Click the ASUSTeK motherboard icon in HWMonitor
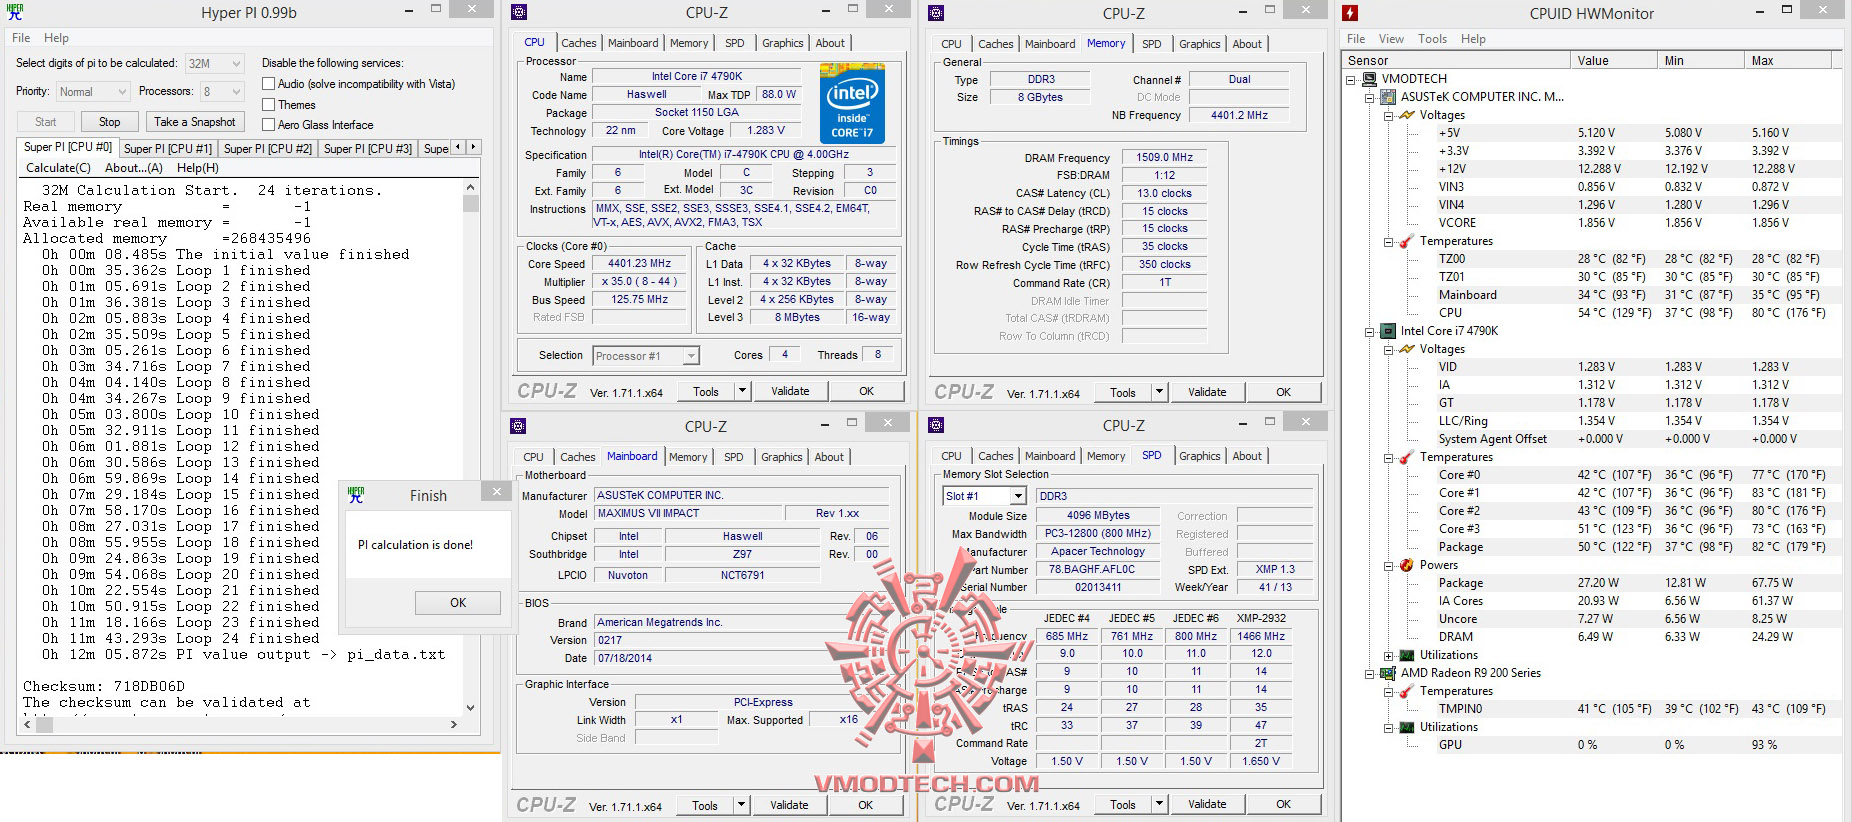Screen dimensions: 1852x822 (x=1388, y=97)
